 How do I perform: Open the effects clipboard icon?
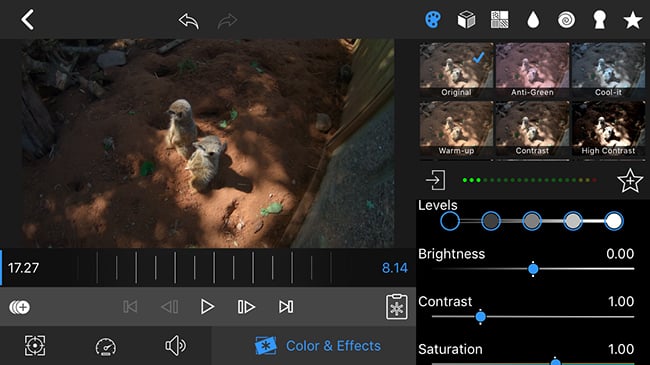397,307
